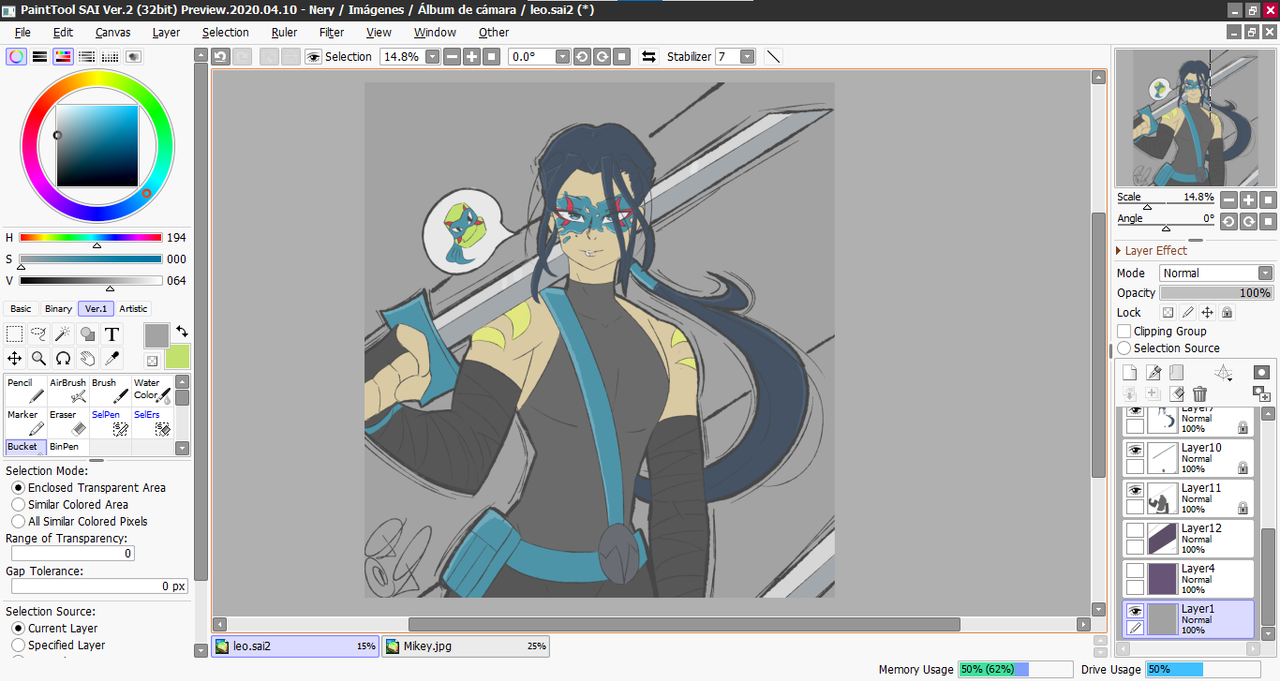This screenshot has height=681, width=1280.
Task: Choose the AirBrush tool
Action: click(x=67, y=391)
